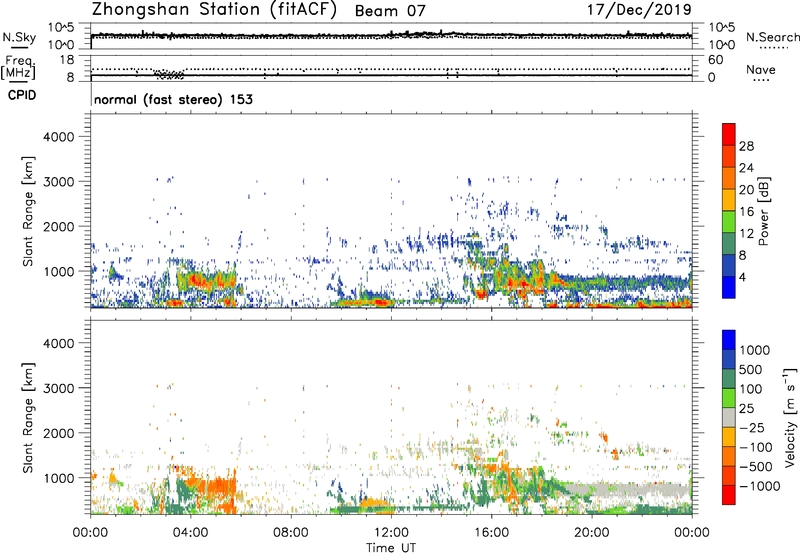This screenshot has width=800, height=554.
Task: Click the '-1000' value on velocity color bar
Action: 759,486
